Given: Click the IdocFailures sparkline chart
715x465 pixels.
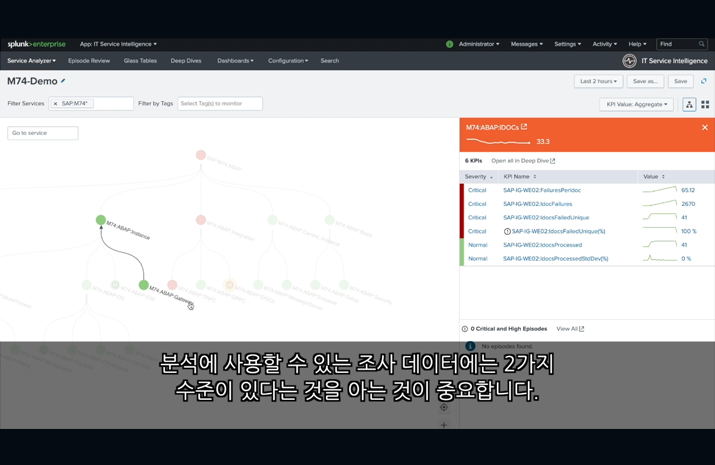Looking at the screenshot, I should [x=659, y=203].
